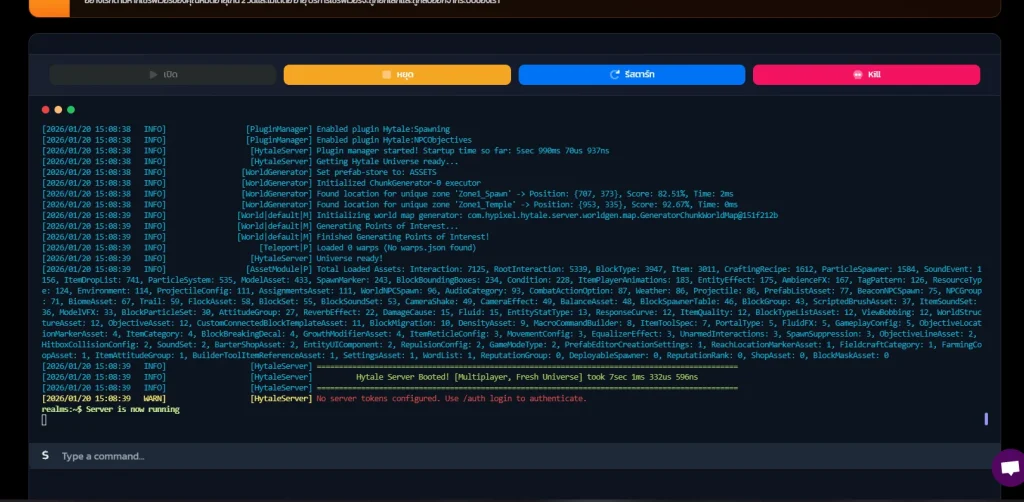This screenshot has height=502, width=1024.
Task: Click the yellow Stop (หยุด) button
Action: pyautogui.click(x=397, y=75)
